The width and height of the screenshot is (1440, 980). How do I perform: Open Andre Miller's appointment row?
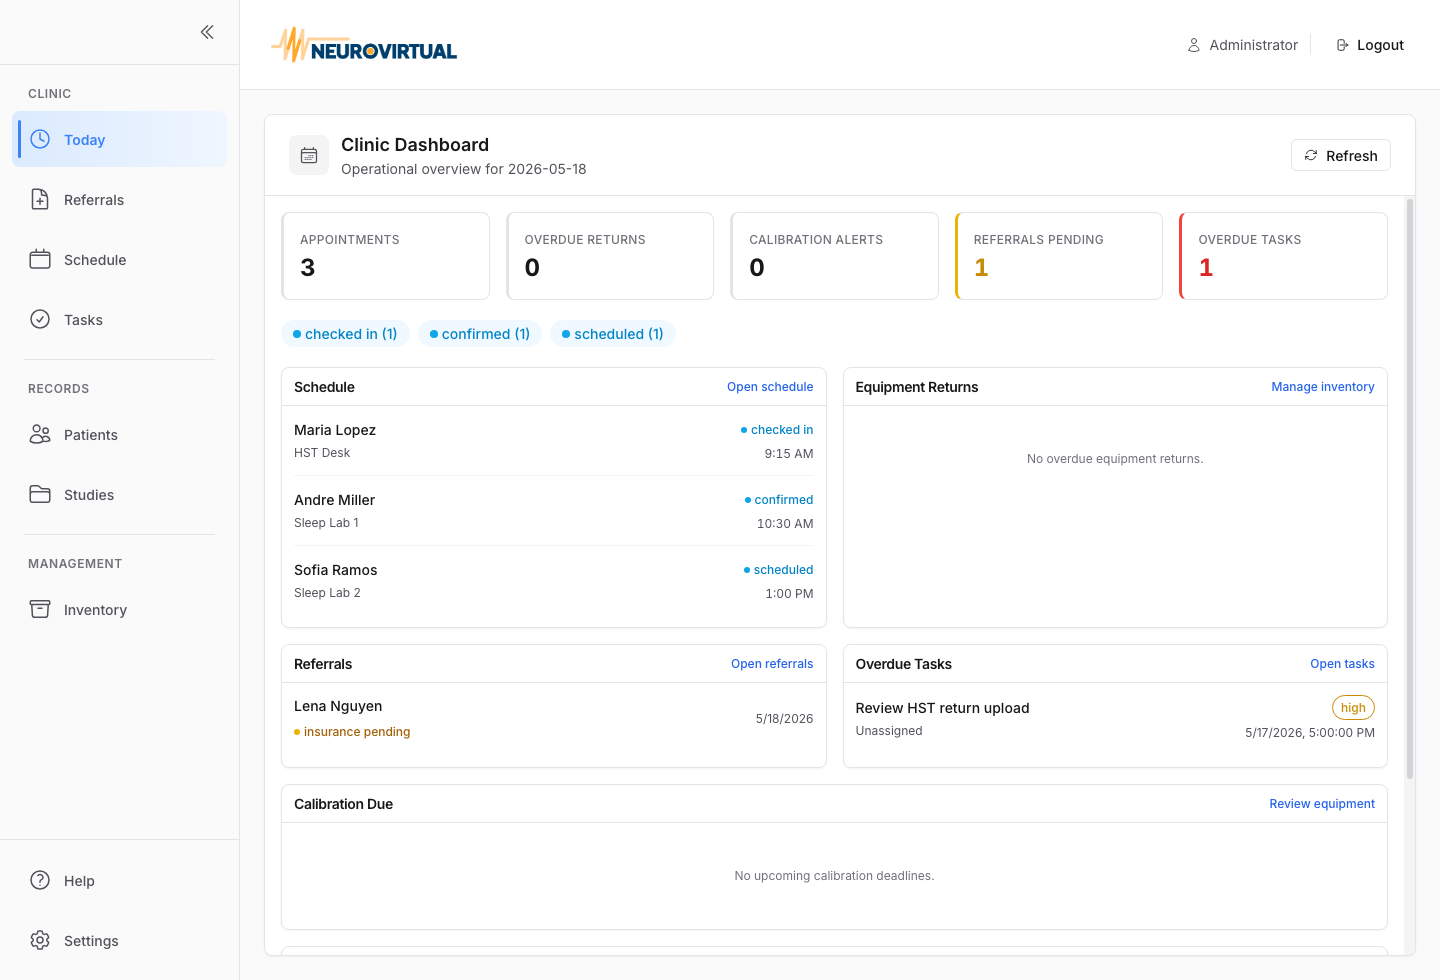point(554,511)
